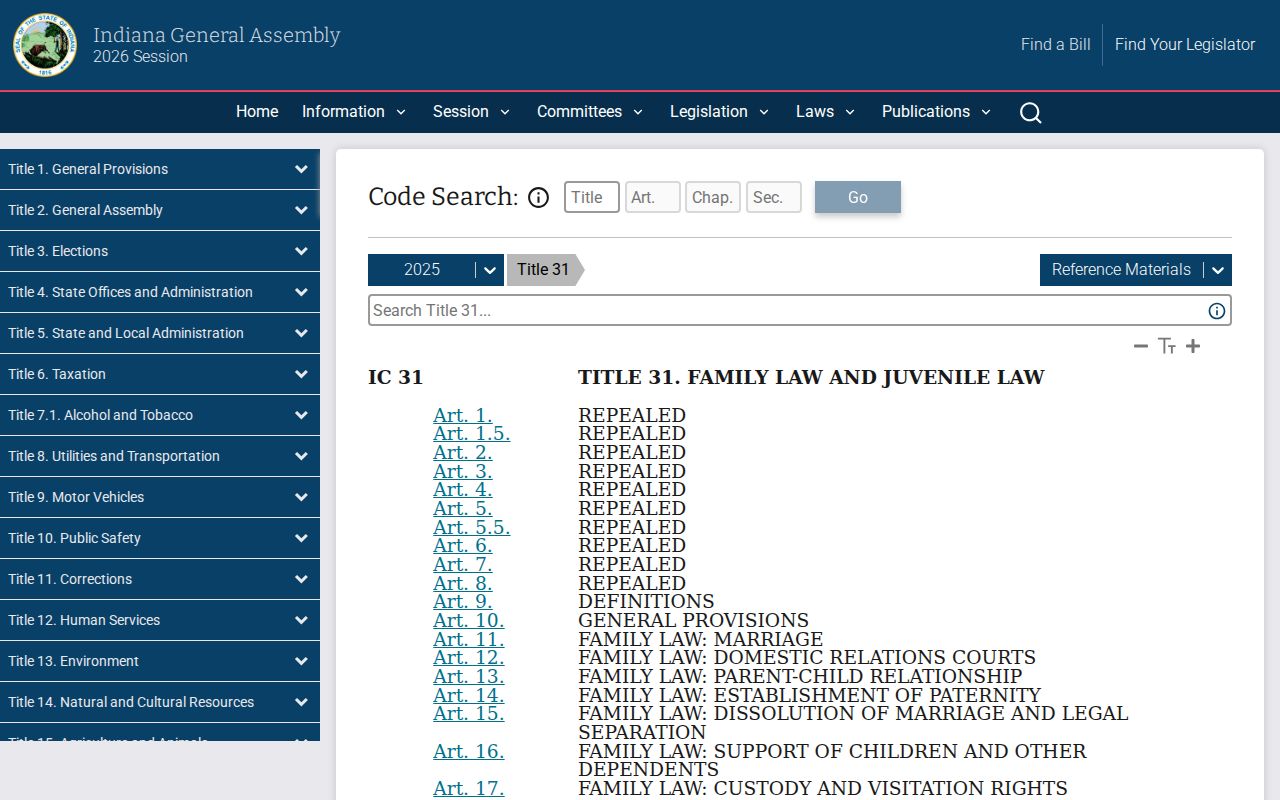This screenshot has height=800, width=1280.
Task: Open Art. 17. Custody and Visitation Rights
Action: (x=469, y=789)
